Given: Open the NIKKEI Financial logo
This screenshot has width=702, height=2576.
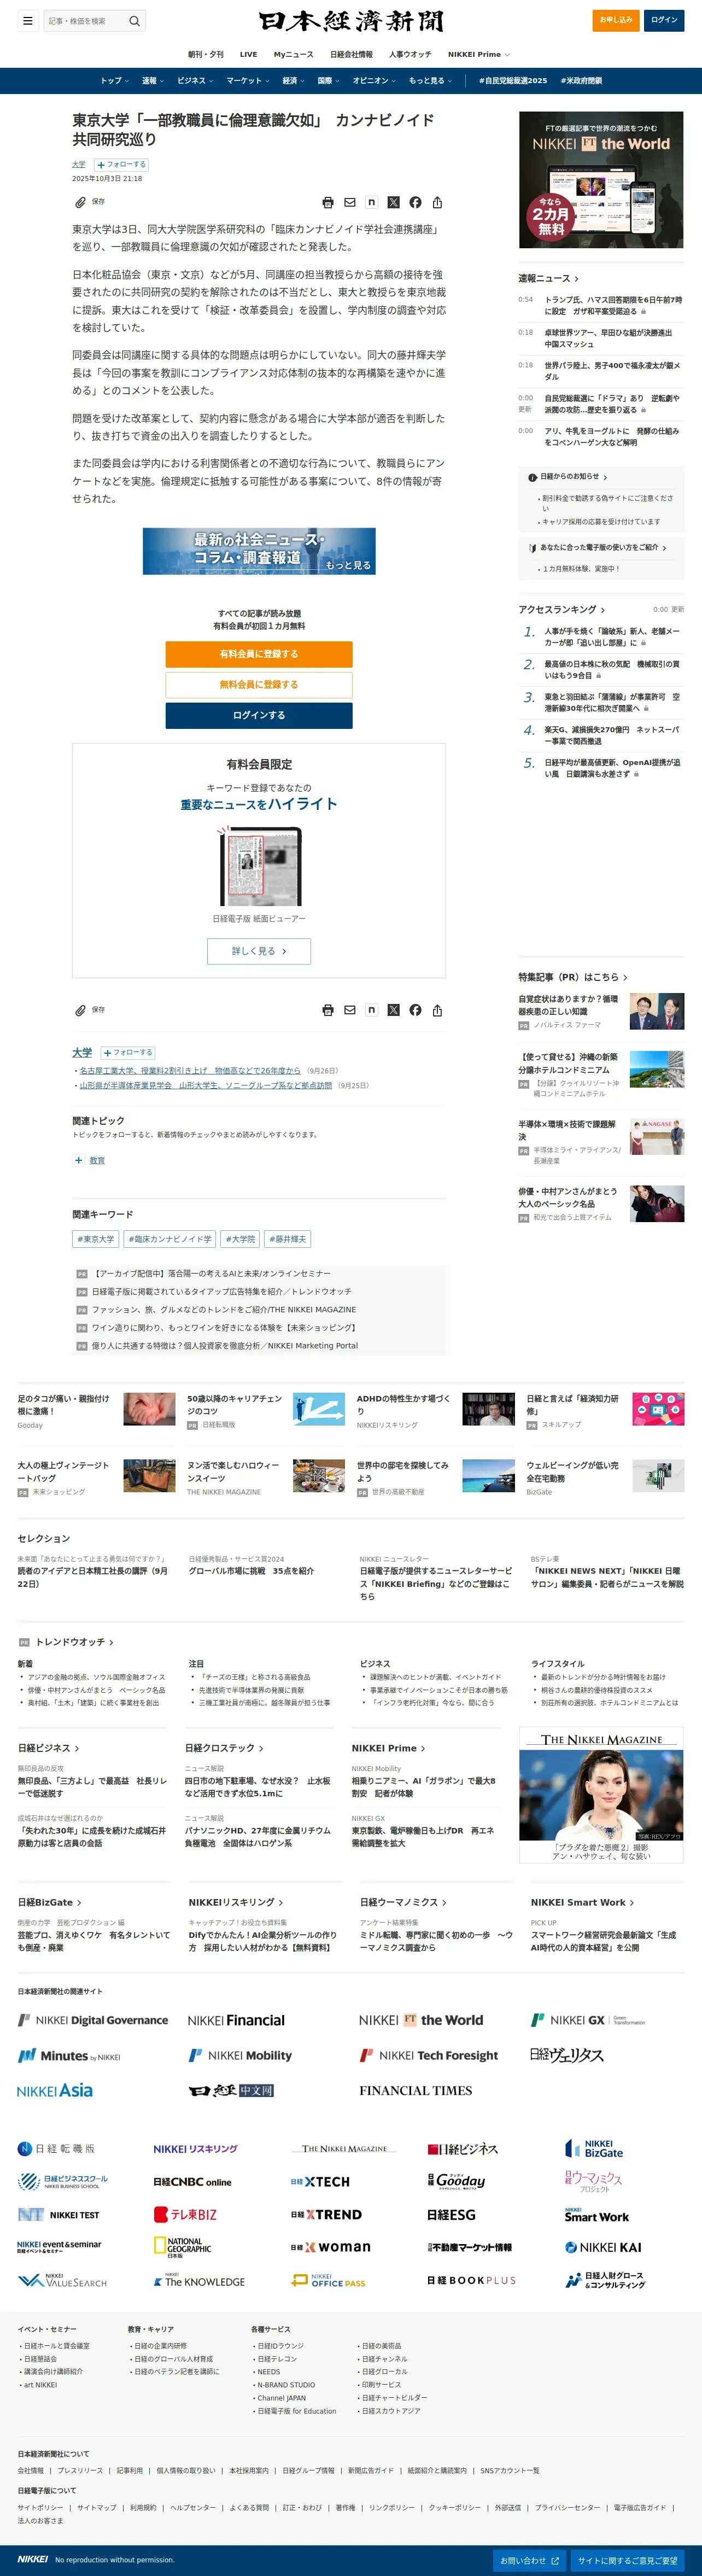Looking at the screenshot, I should click(x=236, y=2020).
